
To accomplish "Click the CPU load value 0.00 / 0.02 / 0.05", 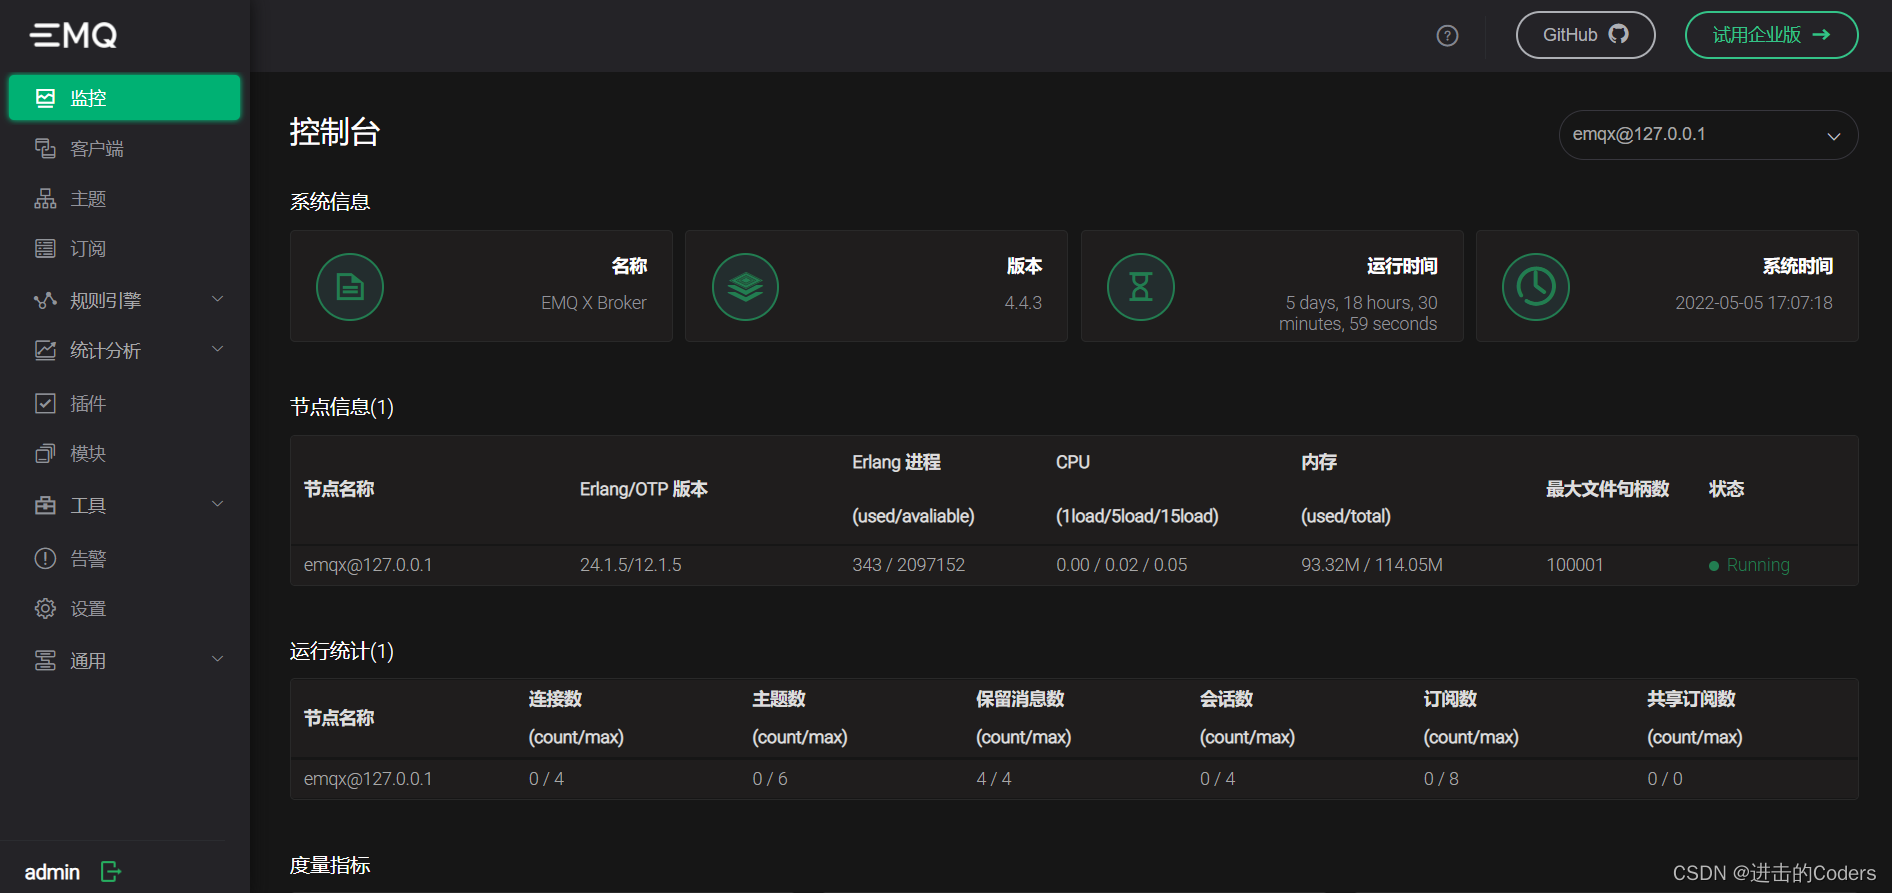I will (x=1122, y=565).
